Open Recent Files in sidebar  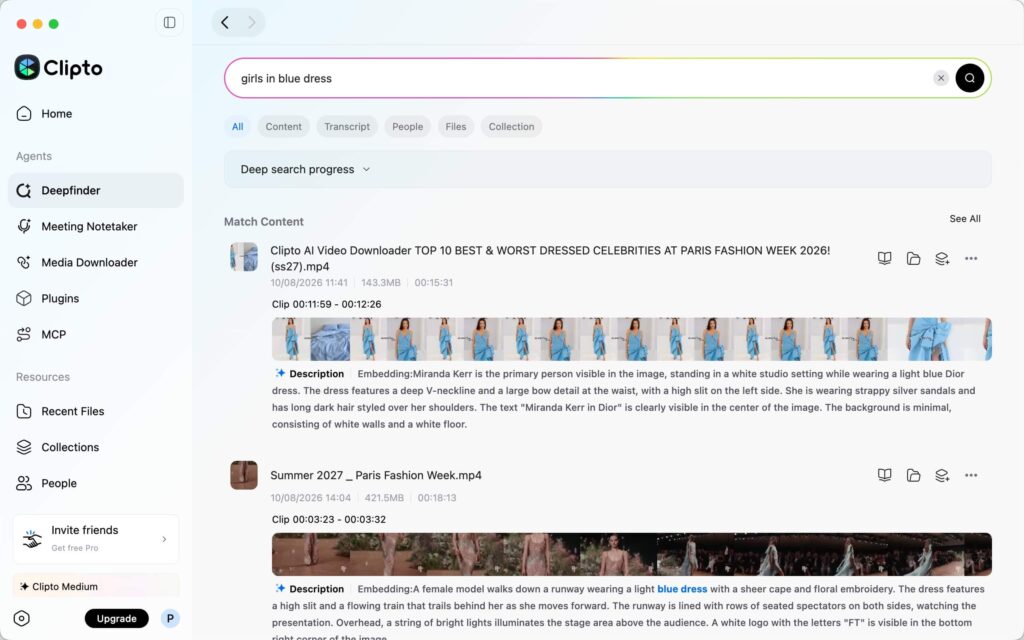pyautogui.click(x=96, y=411)
